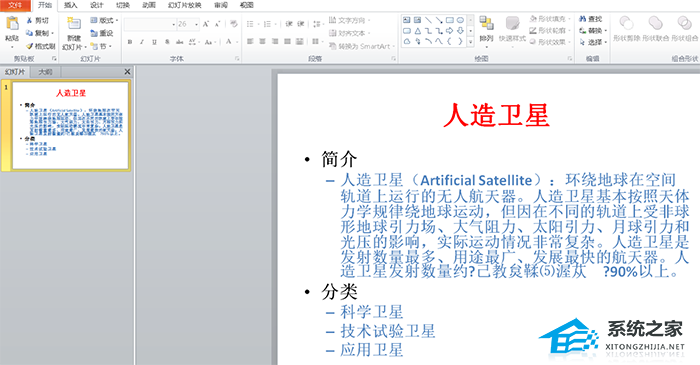Open the Section (节) dropdown
The image size is (700, 365).
101,46
